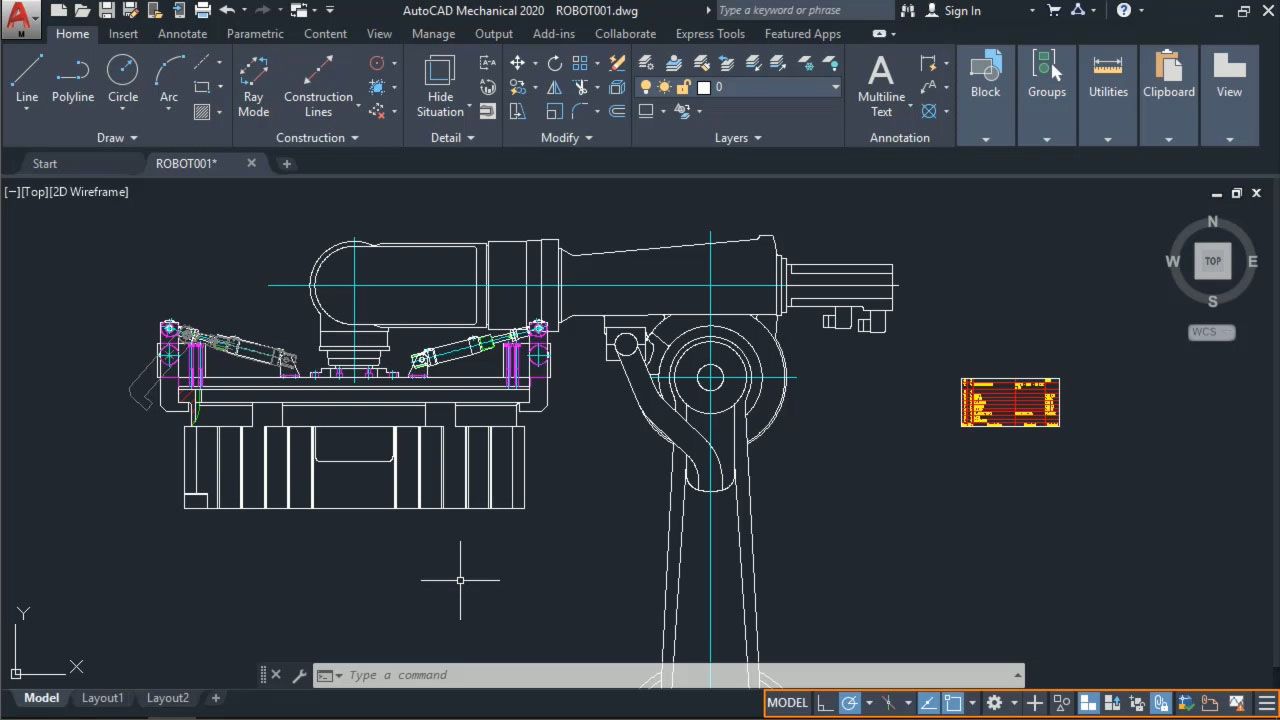Viewport: 1280px width, 720px height.
Task: Expand the Layers panel
Action: point(738,138)
